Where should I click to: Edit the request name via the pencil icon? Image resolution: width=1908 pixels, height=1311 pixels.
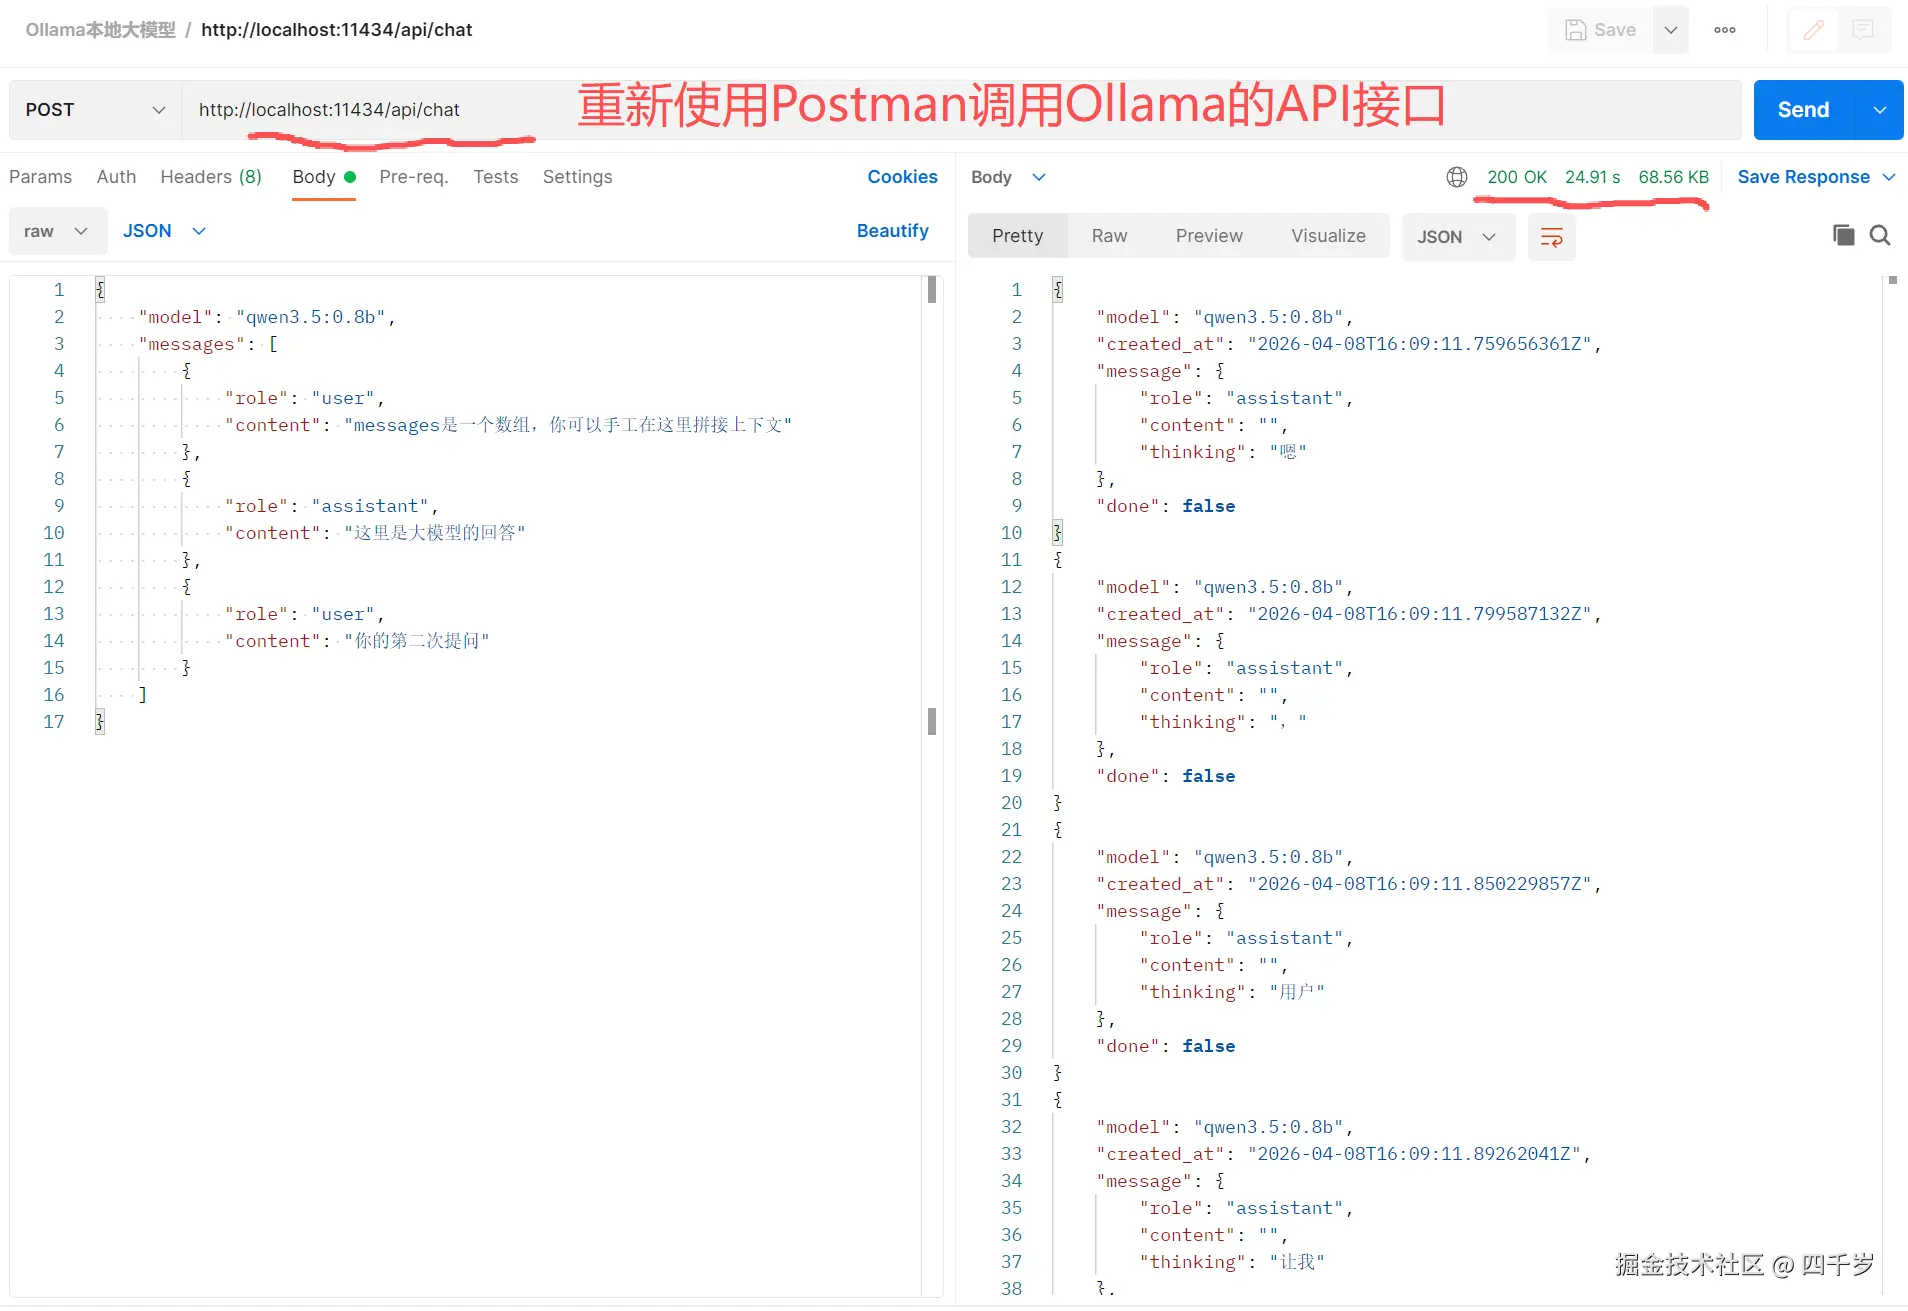(x=1814, y=30)
